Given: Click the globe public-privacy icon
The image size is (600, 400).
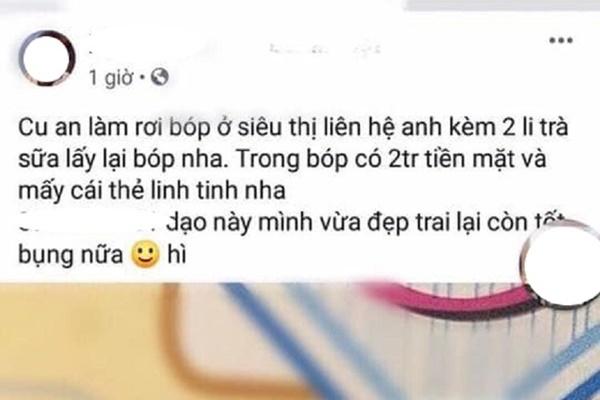Looking at the screenshot, I should coord(160,78).
